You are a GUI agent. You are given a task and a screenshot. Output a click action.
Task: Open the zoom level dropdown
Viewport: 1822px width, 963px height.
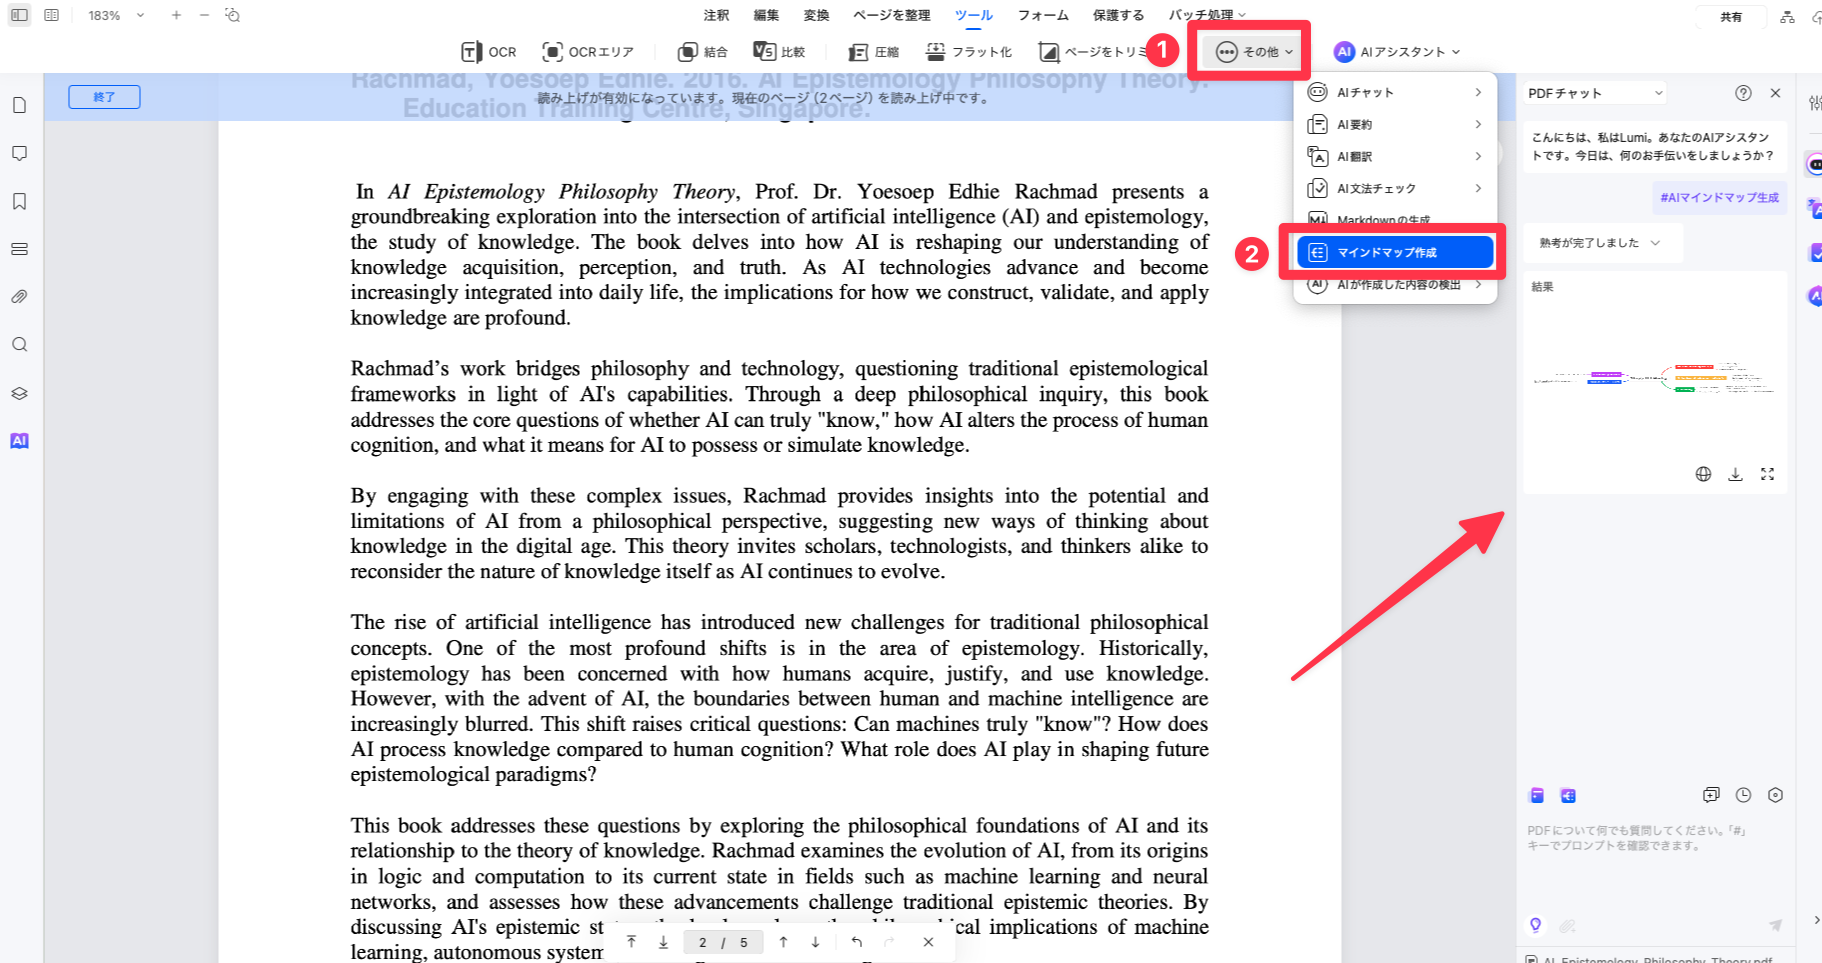coord(140,15)
